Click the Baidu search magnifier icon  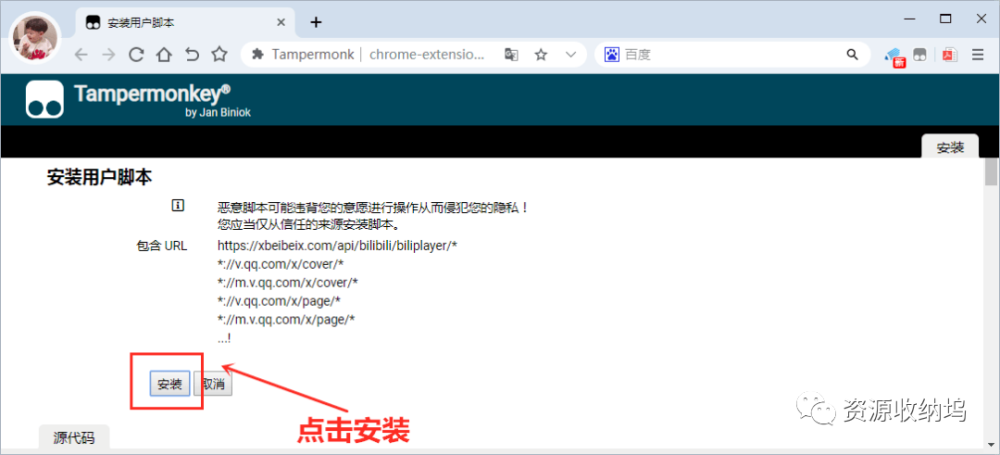pos(852,55)
